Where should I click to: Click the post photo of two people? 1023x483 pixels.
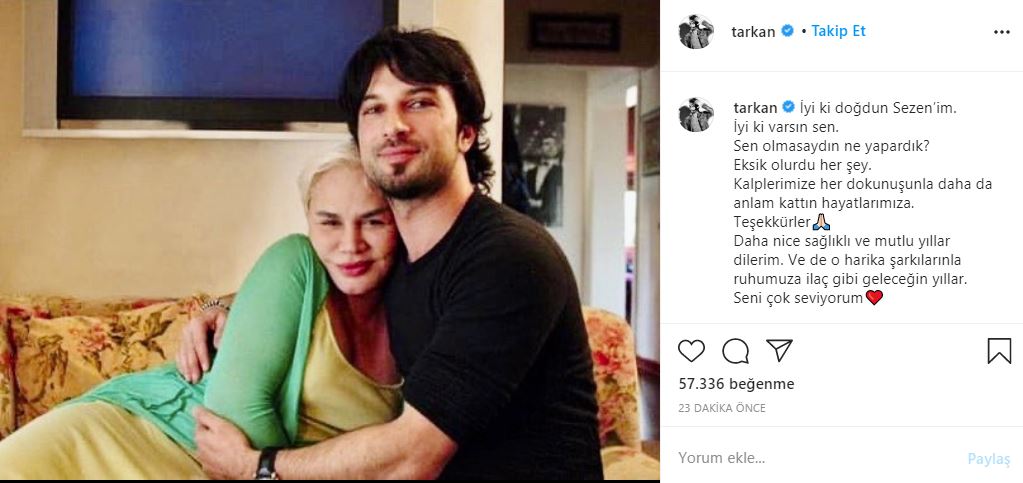(329, 240)
